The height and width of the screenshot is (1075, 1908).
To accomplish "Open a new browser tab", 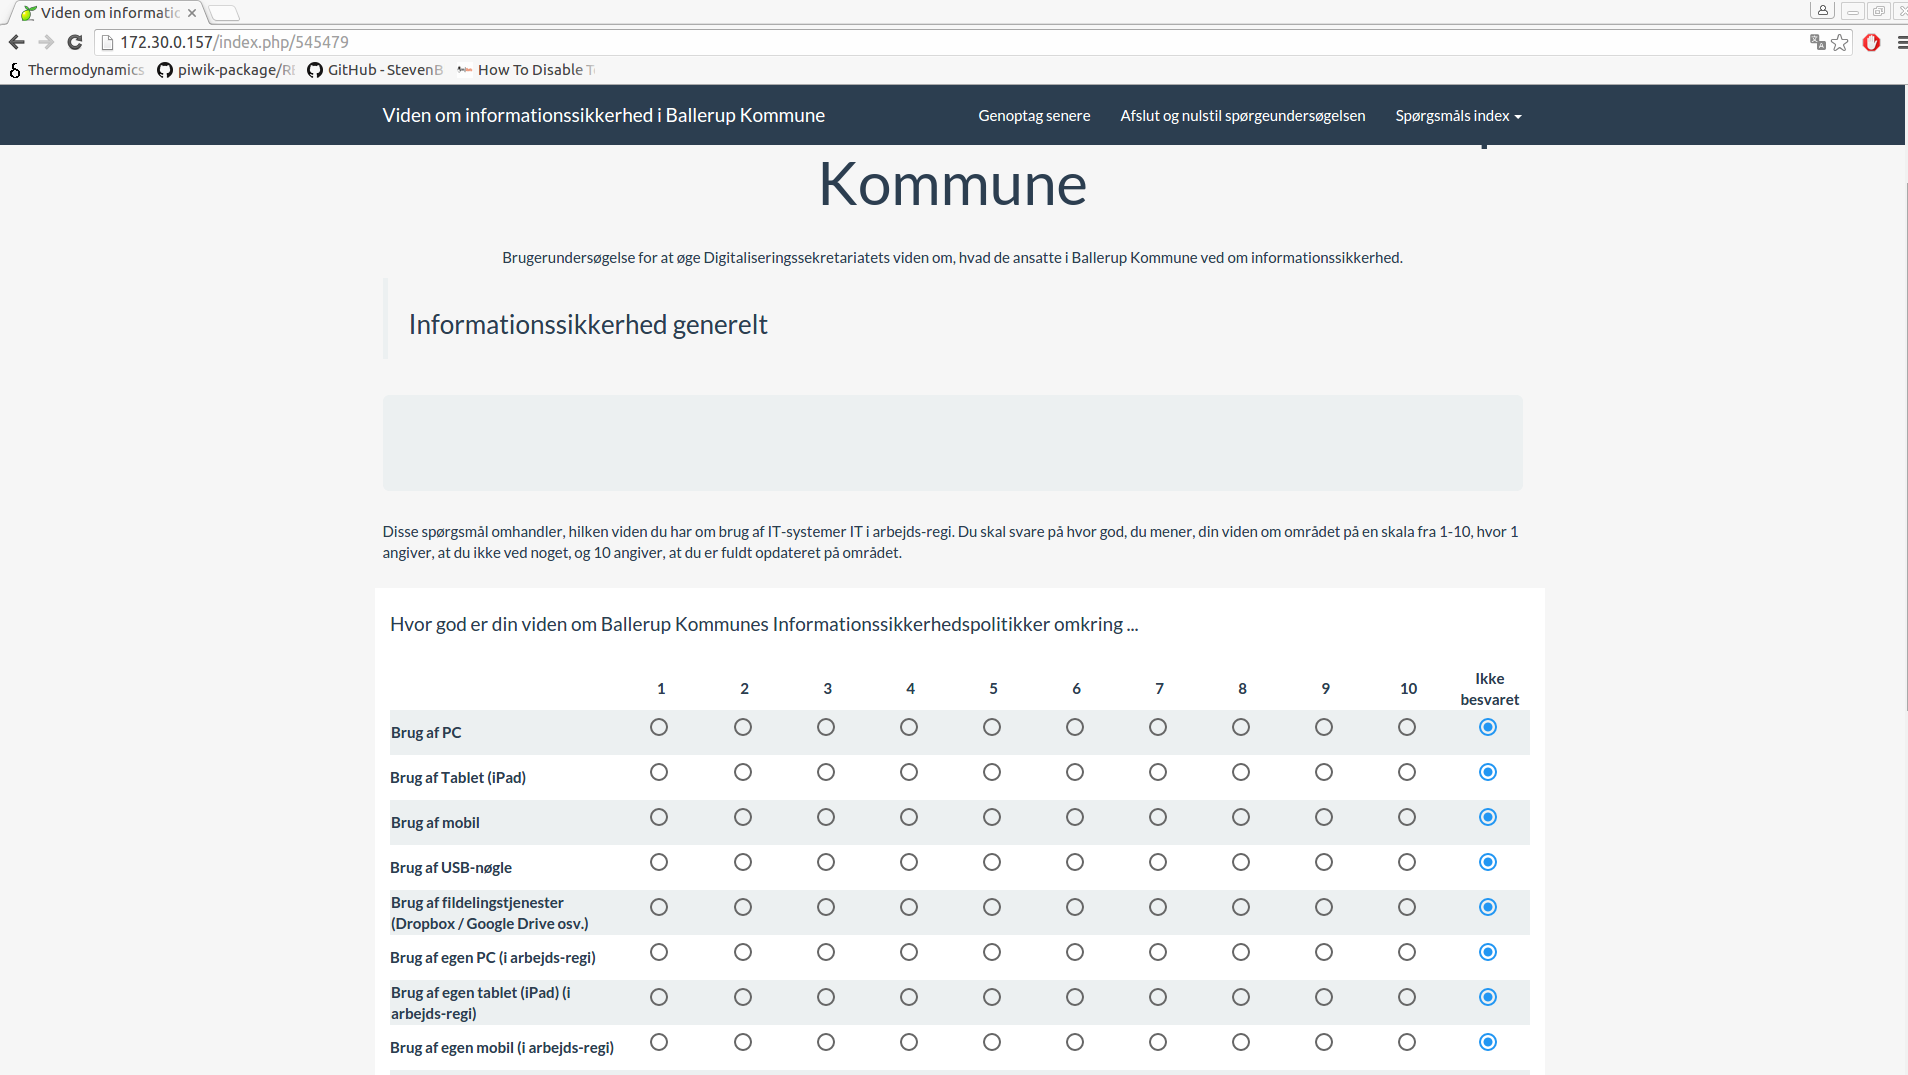I will [x=225, y=13].
